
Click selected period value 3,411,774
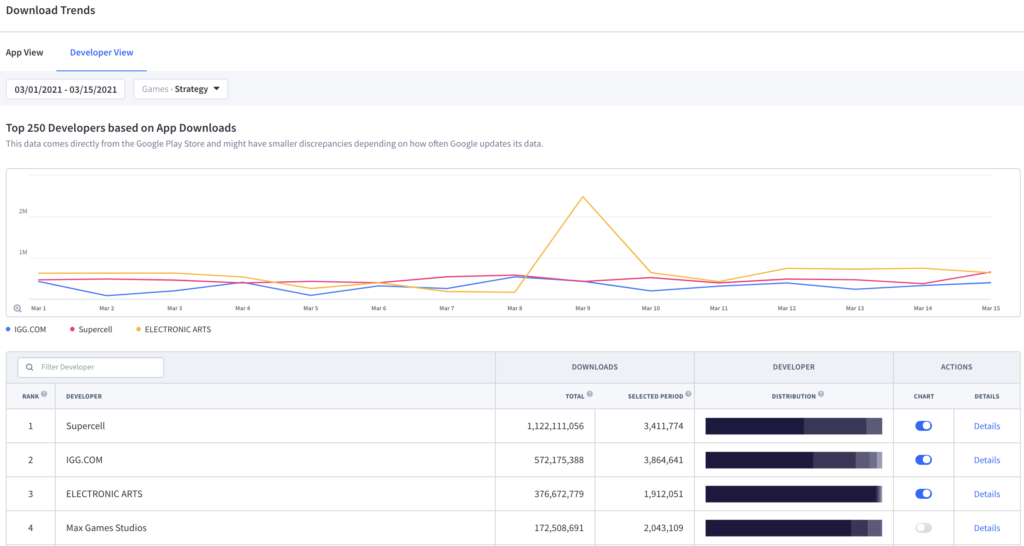tap(664, 426)
